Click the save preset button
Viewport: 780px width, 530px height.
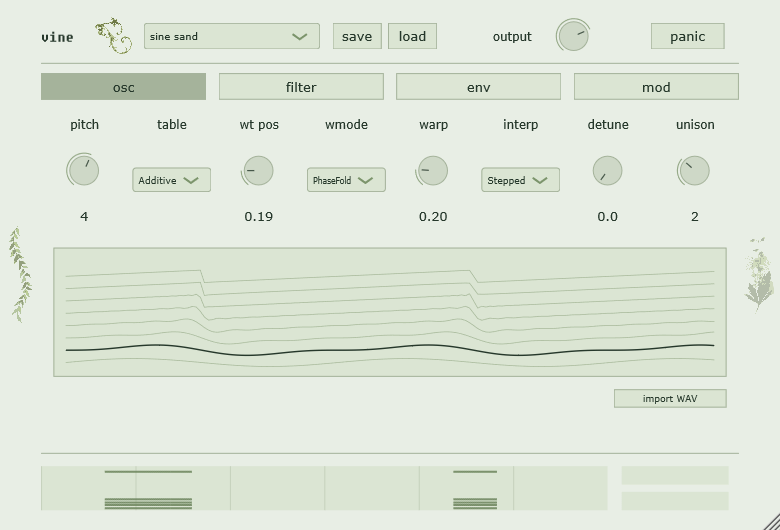pyautogui.click(x=357, y=36)
